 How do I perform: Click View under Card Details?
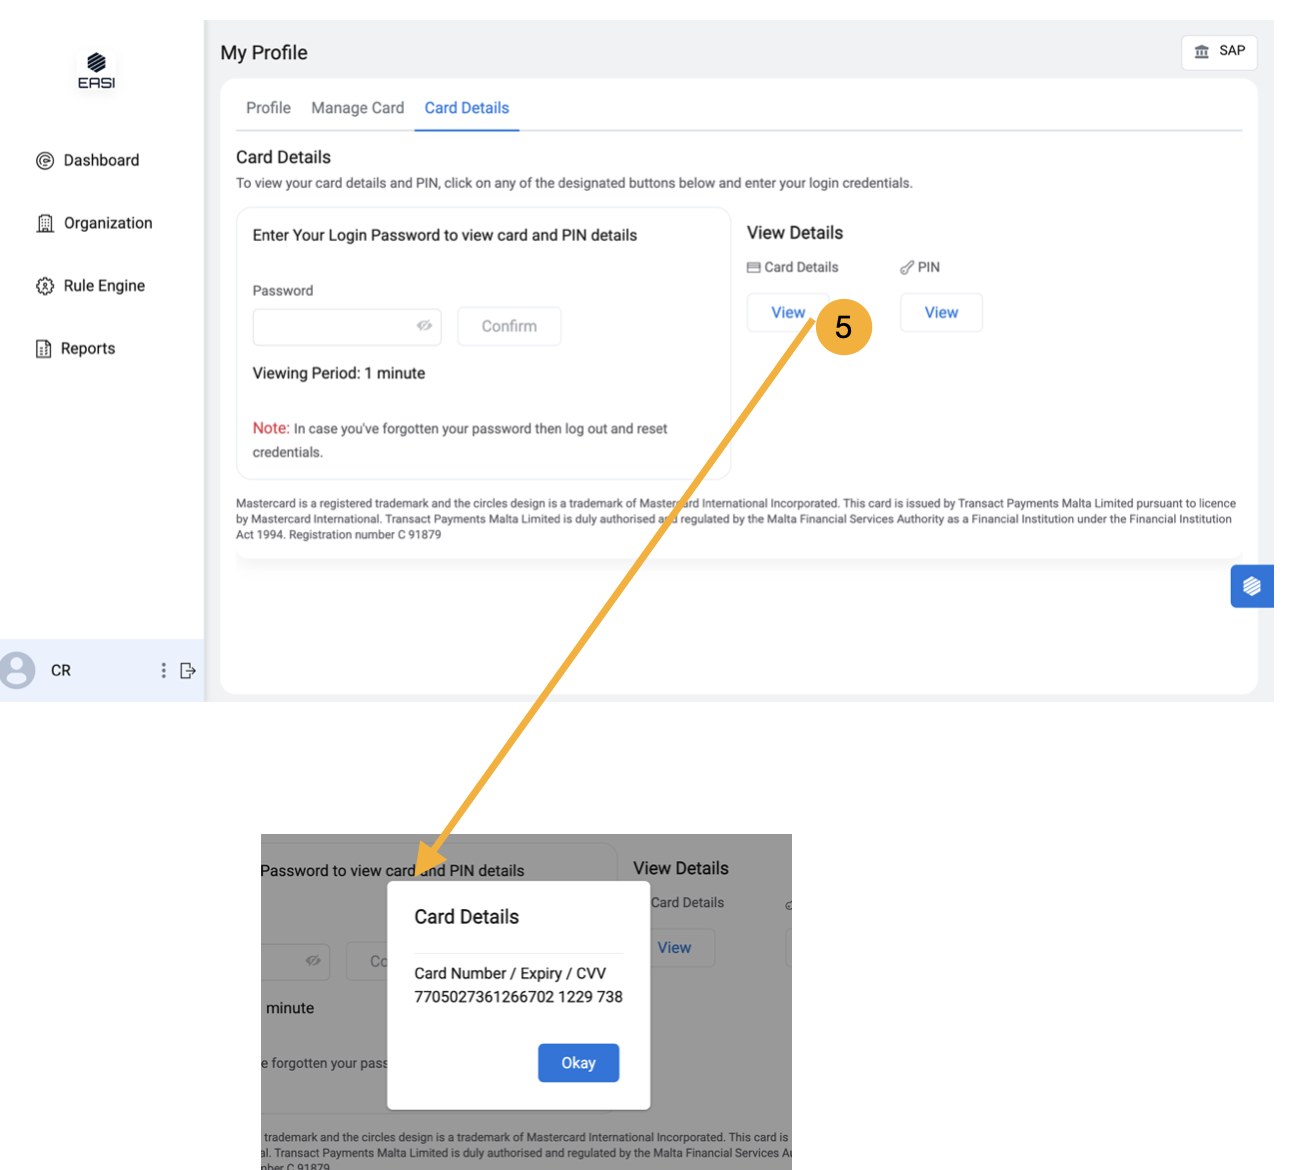[787, 313]
